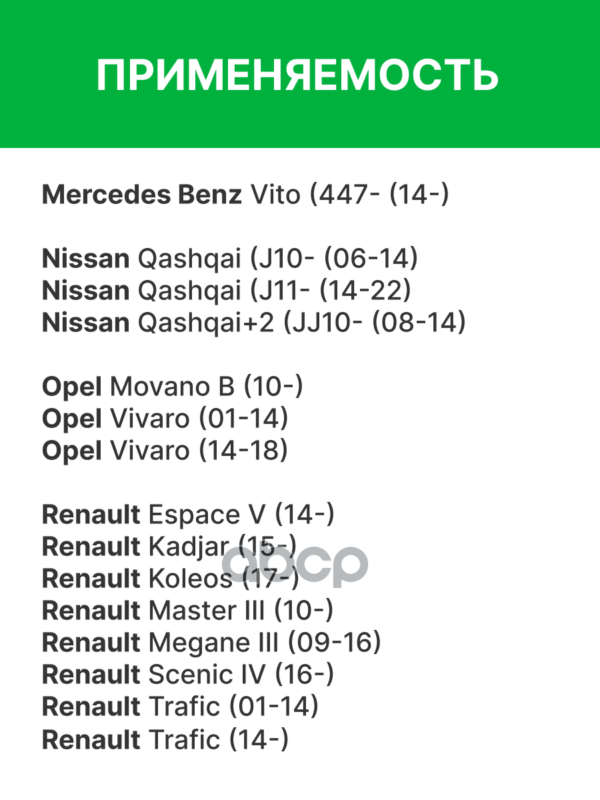The image size is (600, 800).
Task: Click the Opel Vivaro (01-14) line
Action: click(x=165, y=419)
